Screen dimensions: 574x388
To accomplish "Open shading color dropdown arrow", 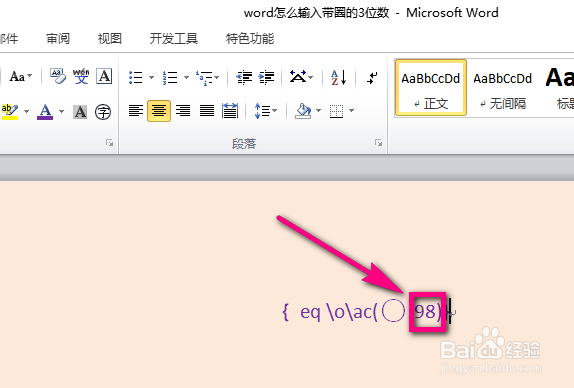I will 318,111.
